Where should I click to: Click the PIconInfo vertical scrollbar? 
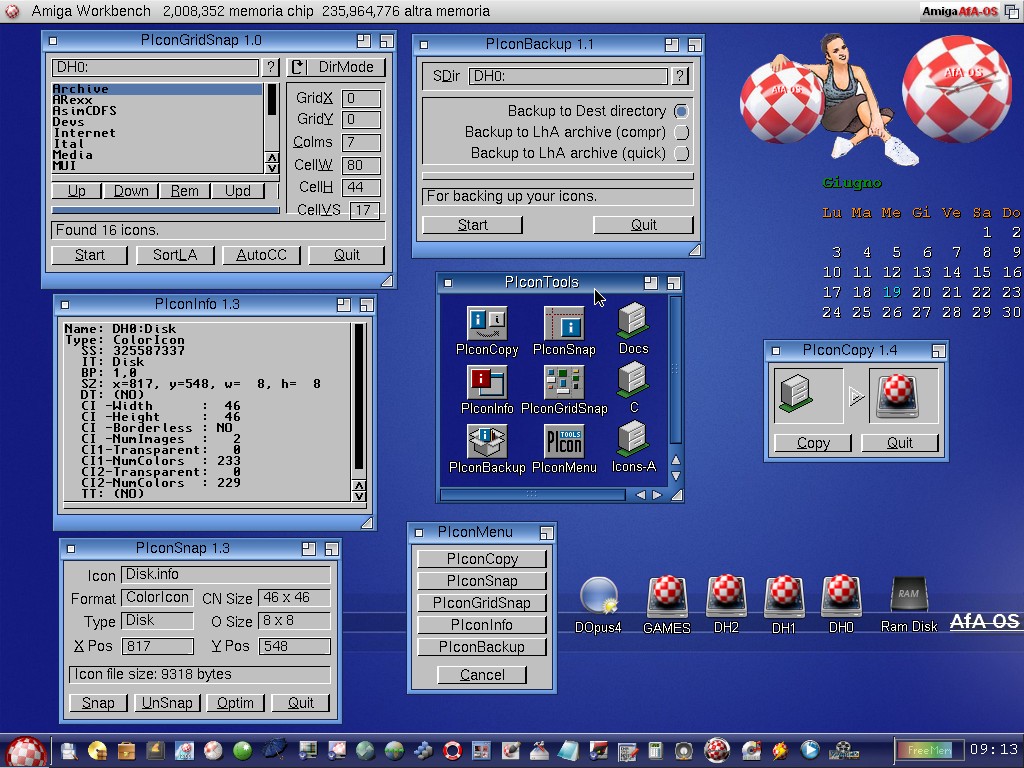coord(358,400)
